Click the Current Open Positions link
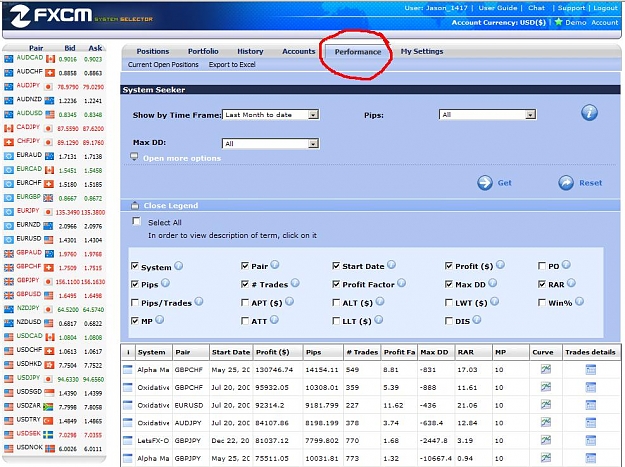Image resolution: width=625 pixels, height=467 pixels. (163, 65)
